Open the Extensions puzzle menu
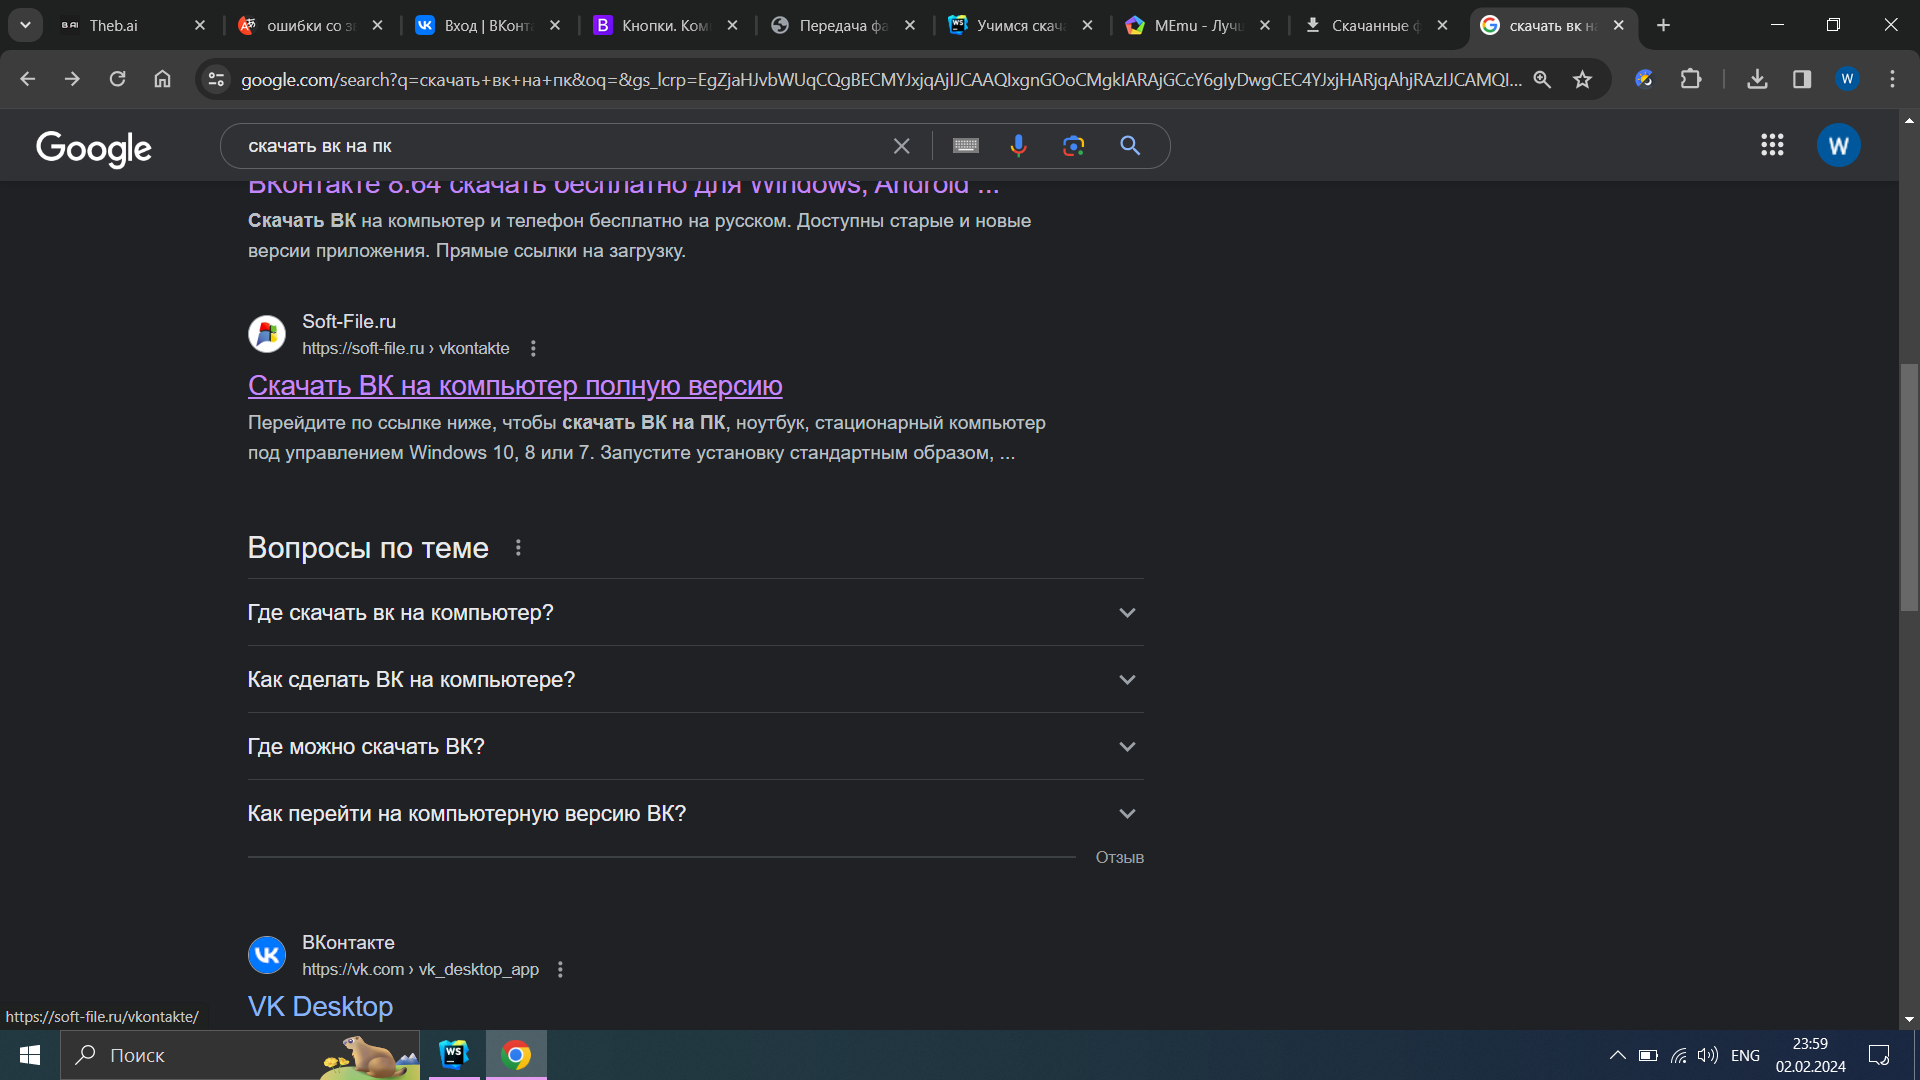1920x1080 pixels. point(1691,79)
